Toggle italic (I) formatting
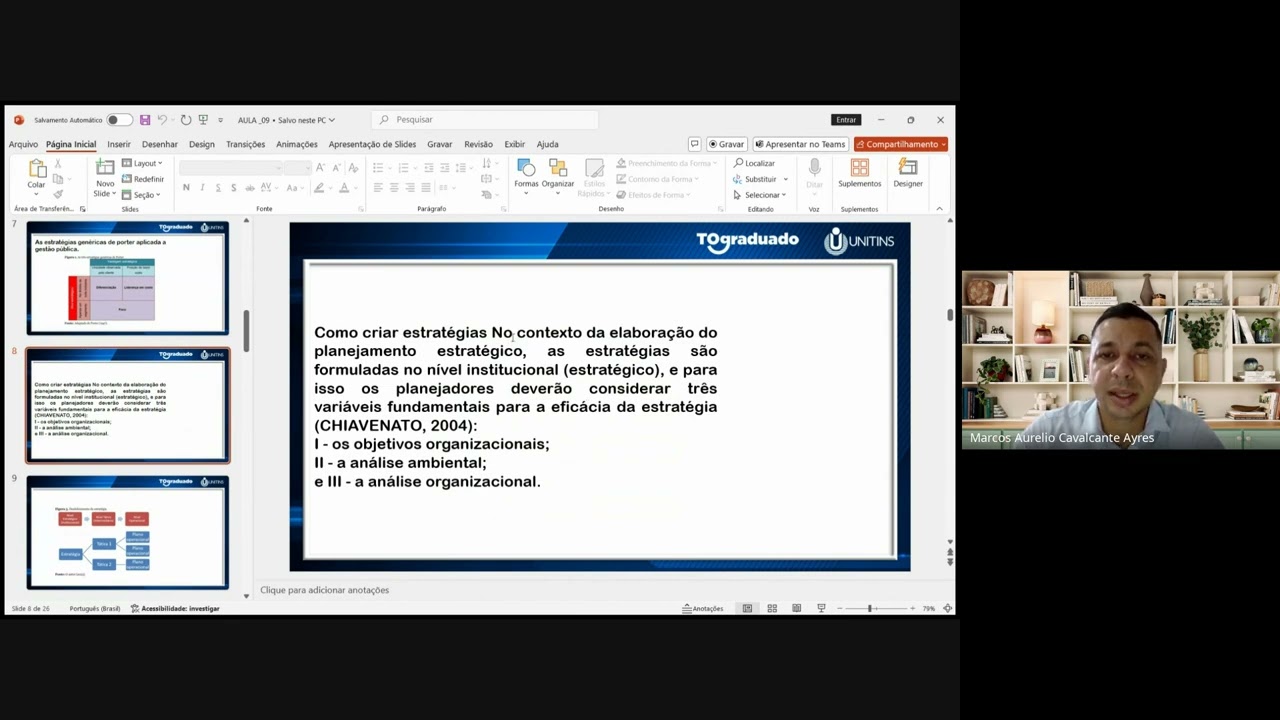The image size is (1280, 720). point(202,188)
